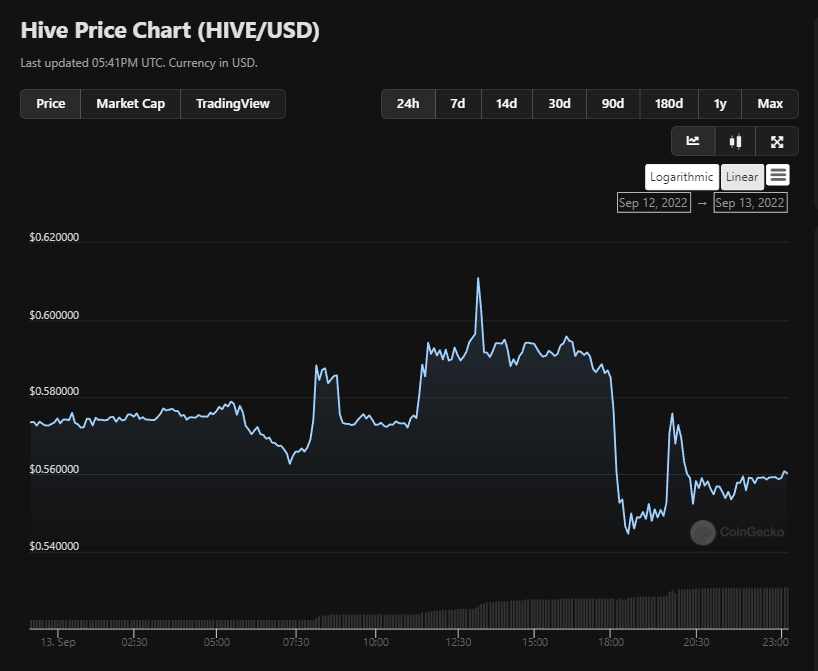Click the price peak near 13:00
The image size is (818, 671).
coord(478,279)
